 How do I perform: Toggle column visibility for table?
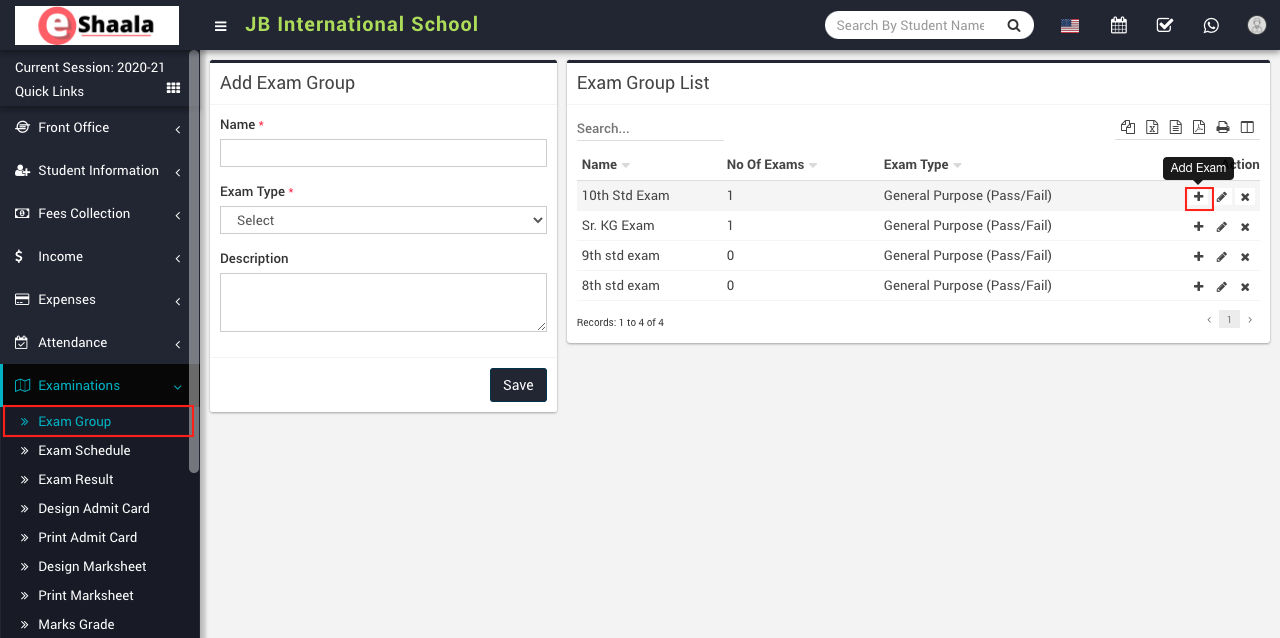[x=1247, y=127]
